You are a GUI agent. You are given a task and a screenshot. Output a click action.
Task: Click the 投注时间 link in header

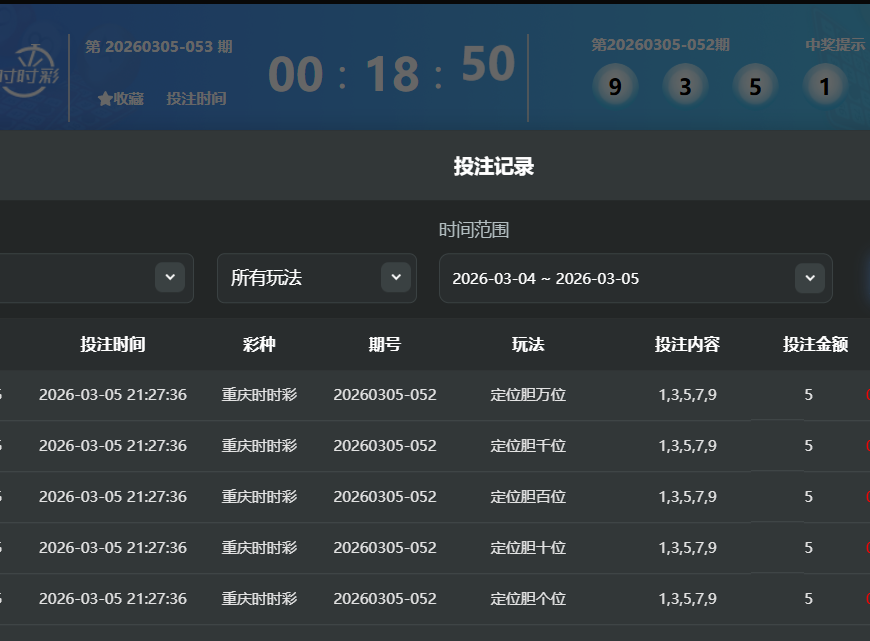pyautogui.click(x=196, y=99)
